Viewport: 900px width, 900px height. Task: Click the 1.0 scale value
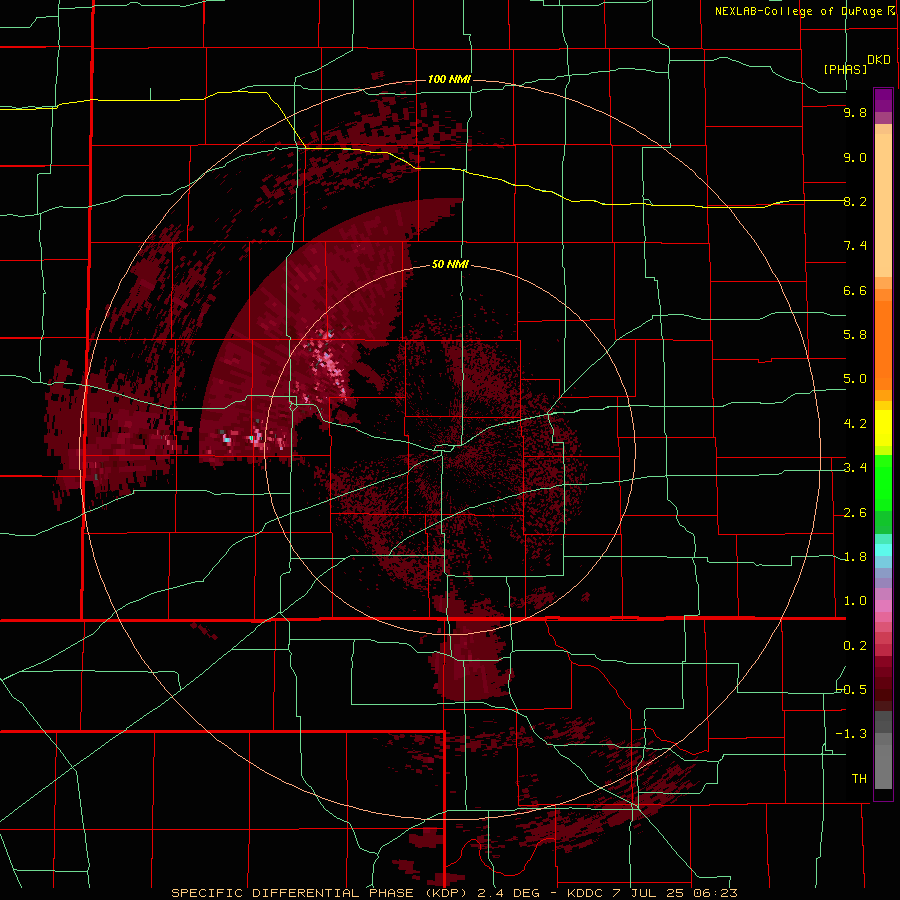coord(855,602)
